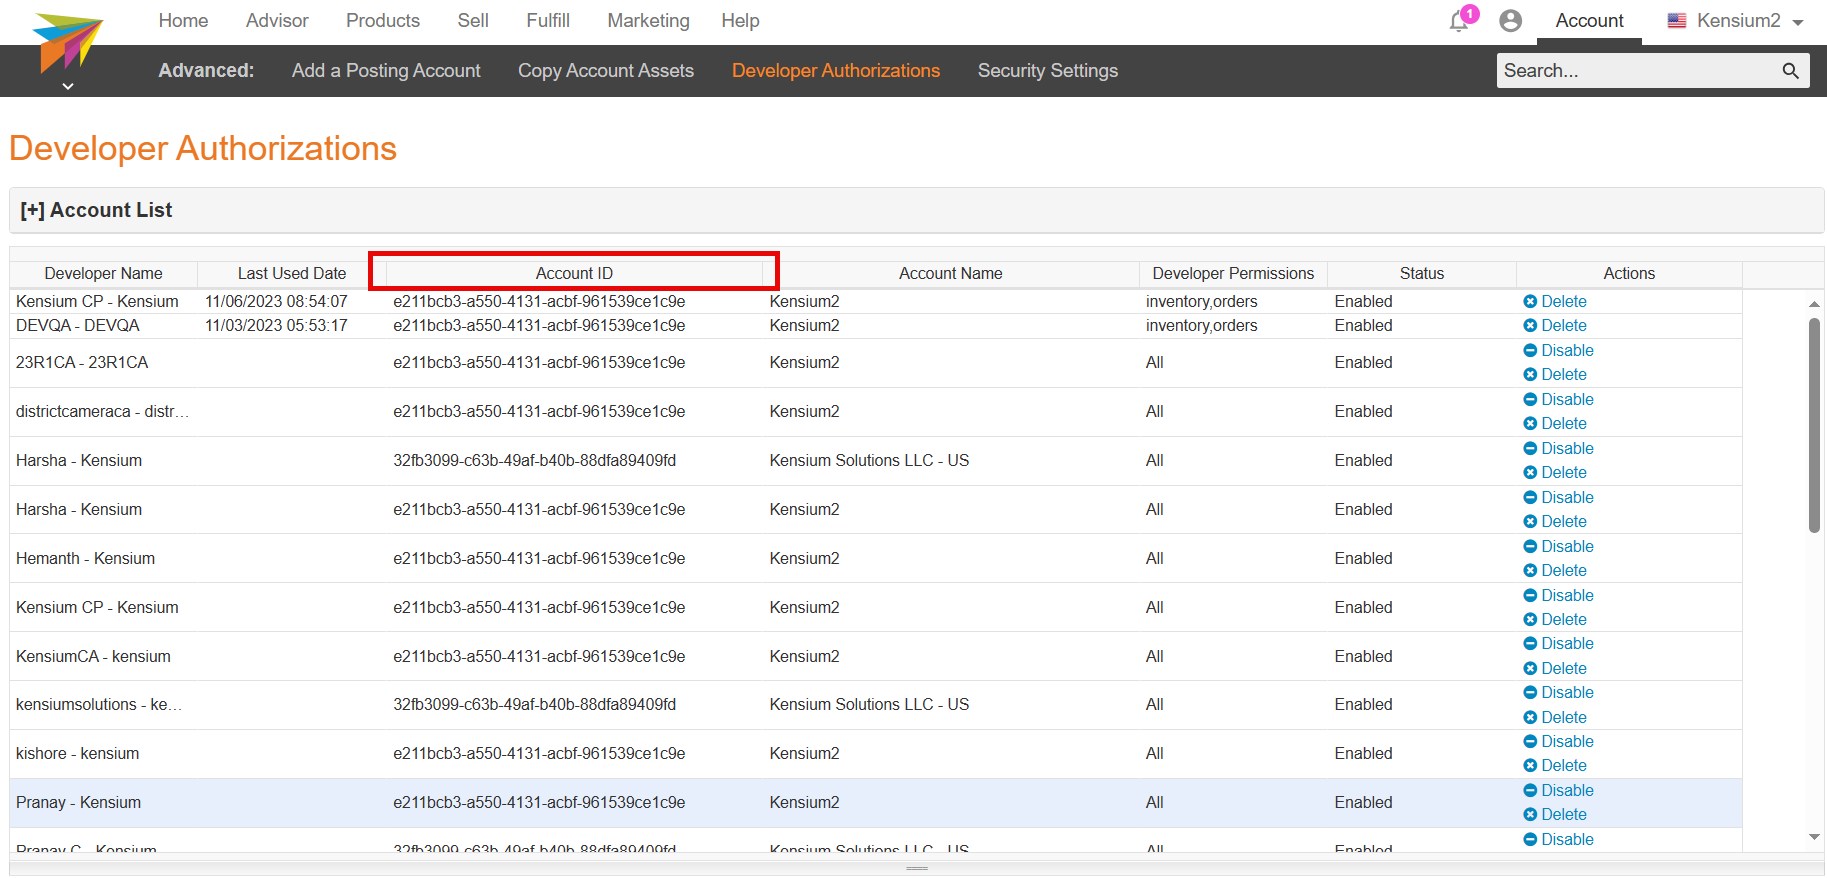Delete the 23R1CA - 23R1CA authorization
The image size is (1827, 878).
pos(1555,375)
